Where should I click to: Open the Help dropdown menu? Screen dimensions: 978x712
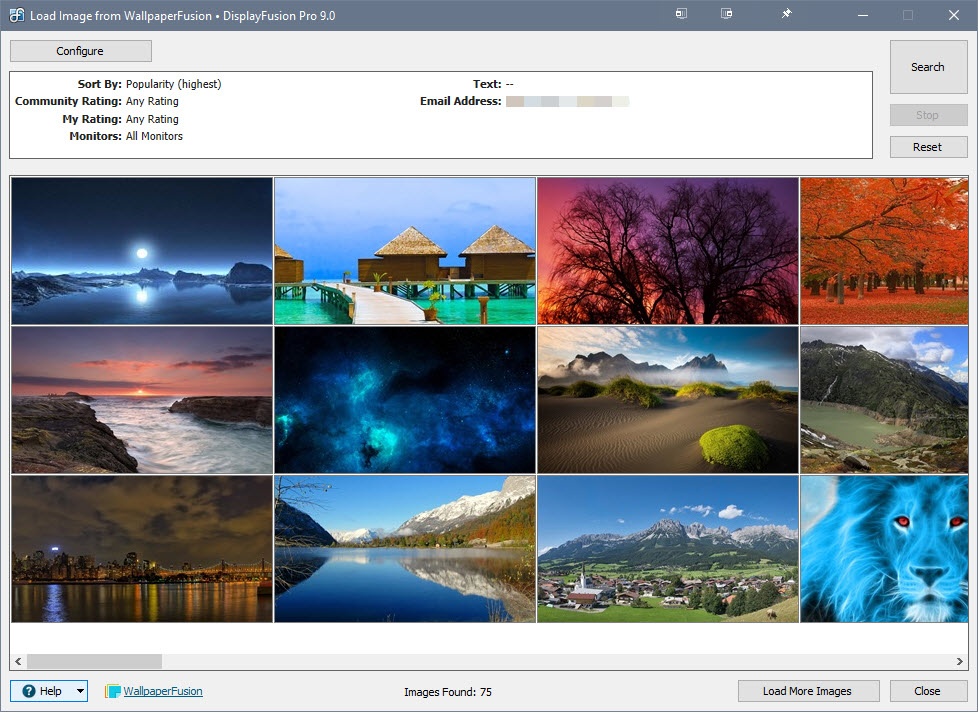coord(79,691)
